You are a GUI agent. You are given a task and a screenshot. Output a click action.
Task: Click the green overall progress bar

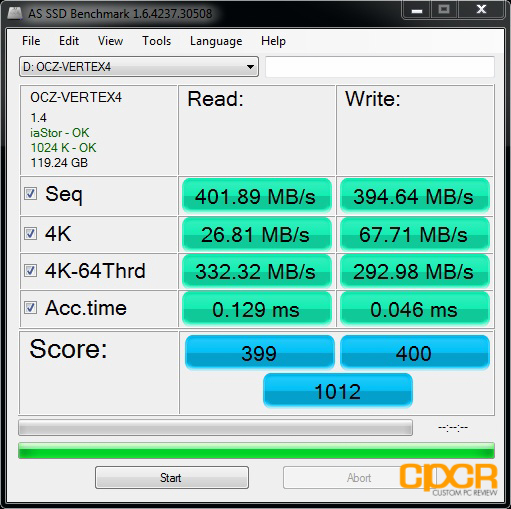256,450
